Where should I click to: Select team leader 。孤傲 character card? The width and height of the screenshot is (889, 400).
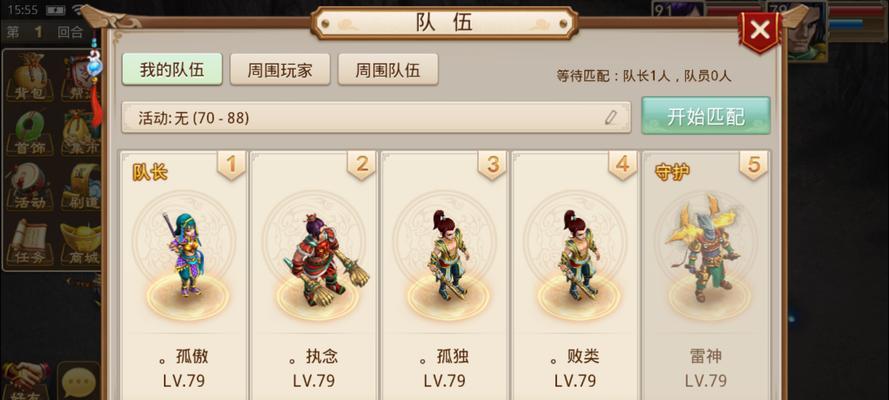click(x=184, y=275)
